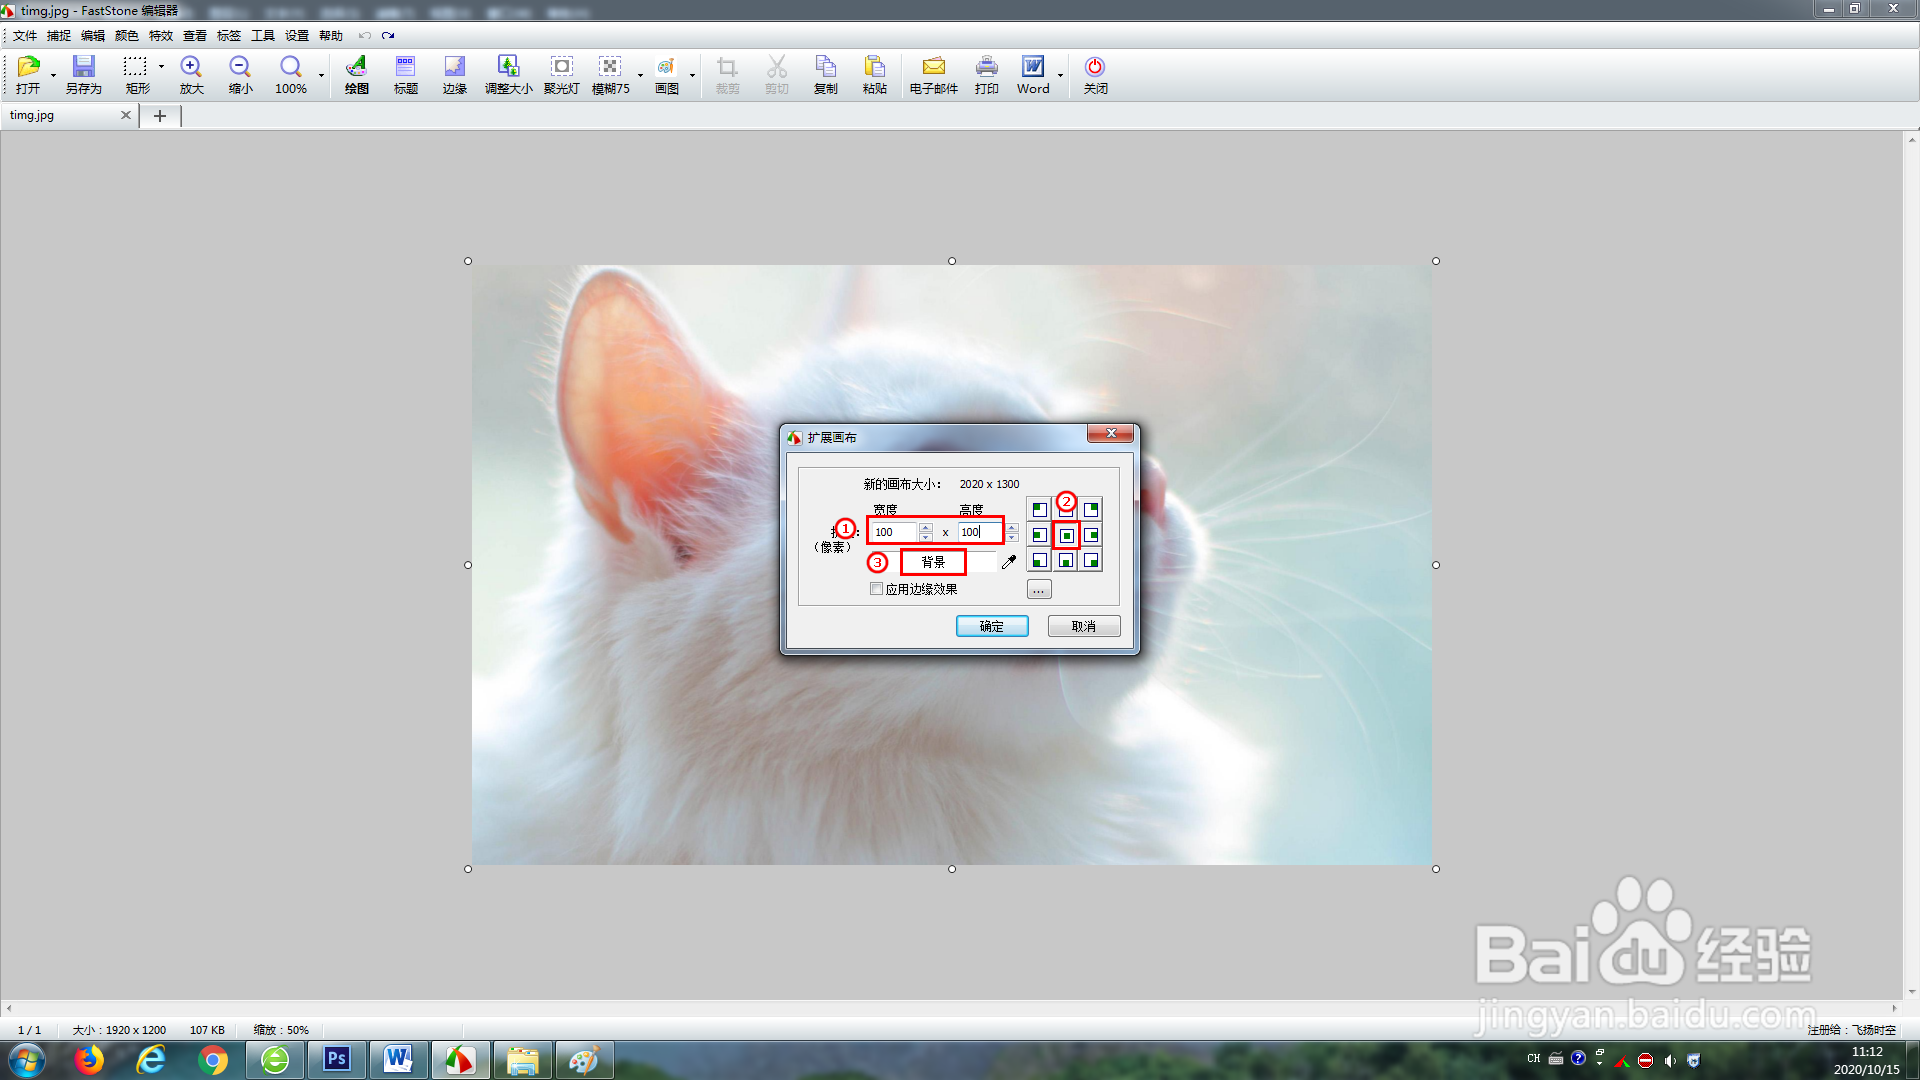Expand the dropdown arrow beside 100% zoom
1920x1080 pixels.
pyautogui.click(x=321, y=75)
